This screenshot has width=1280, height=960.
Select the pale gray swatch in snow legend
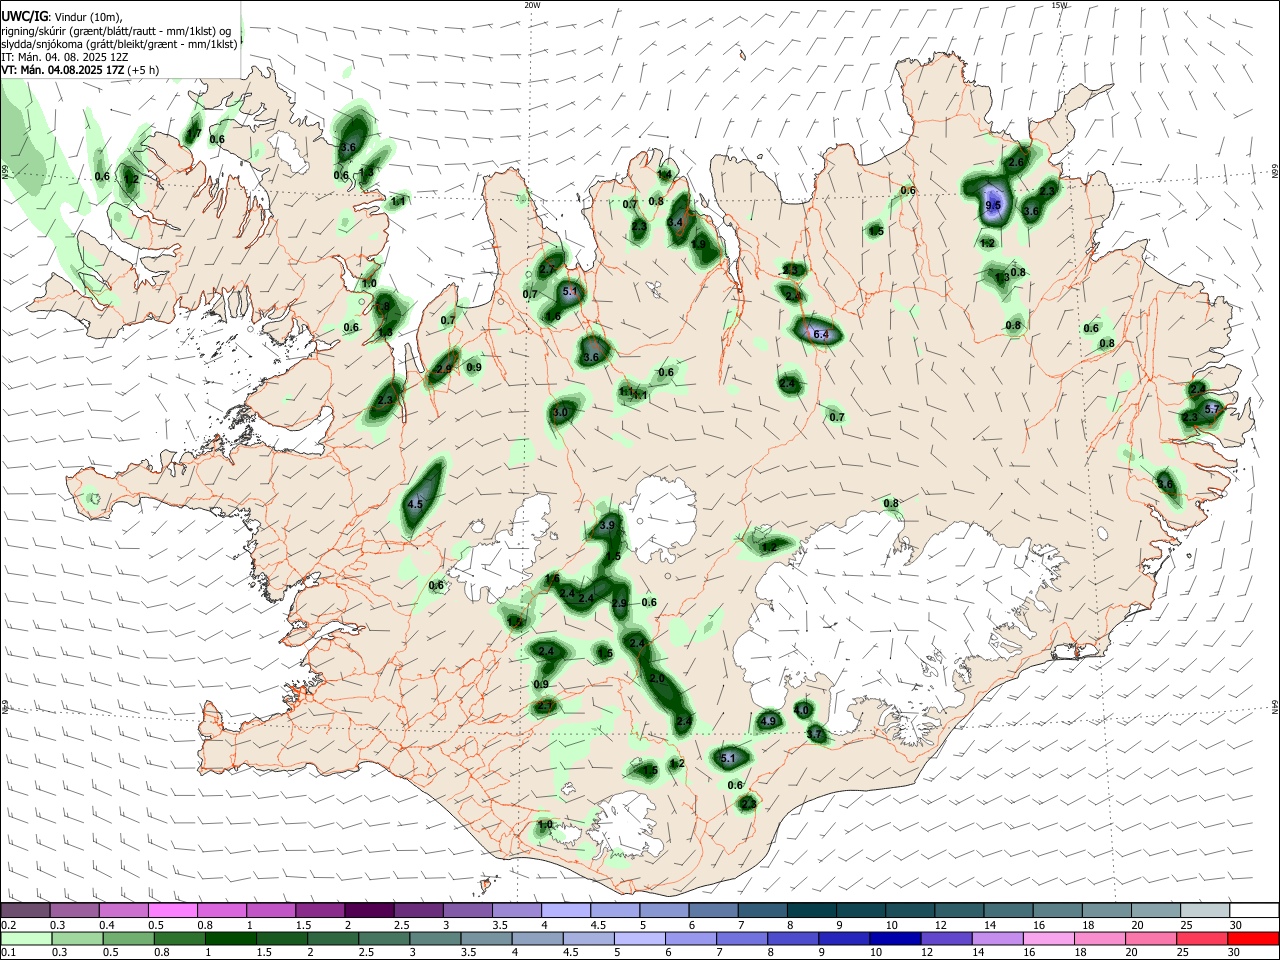tap(1205, 910)
